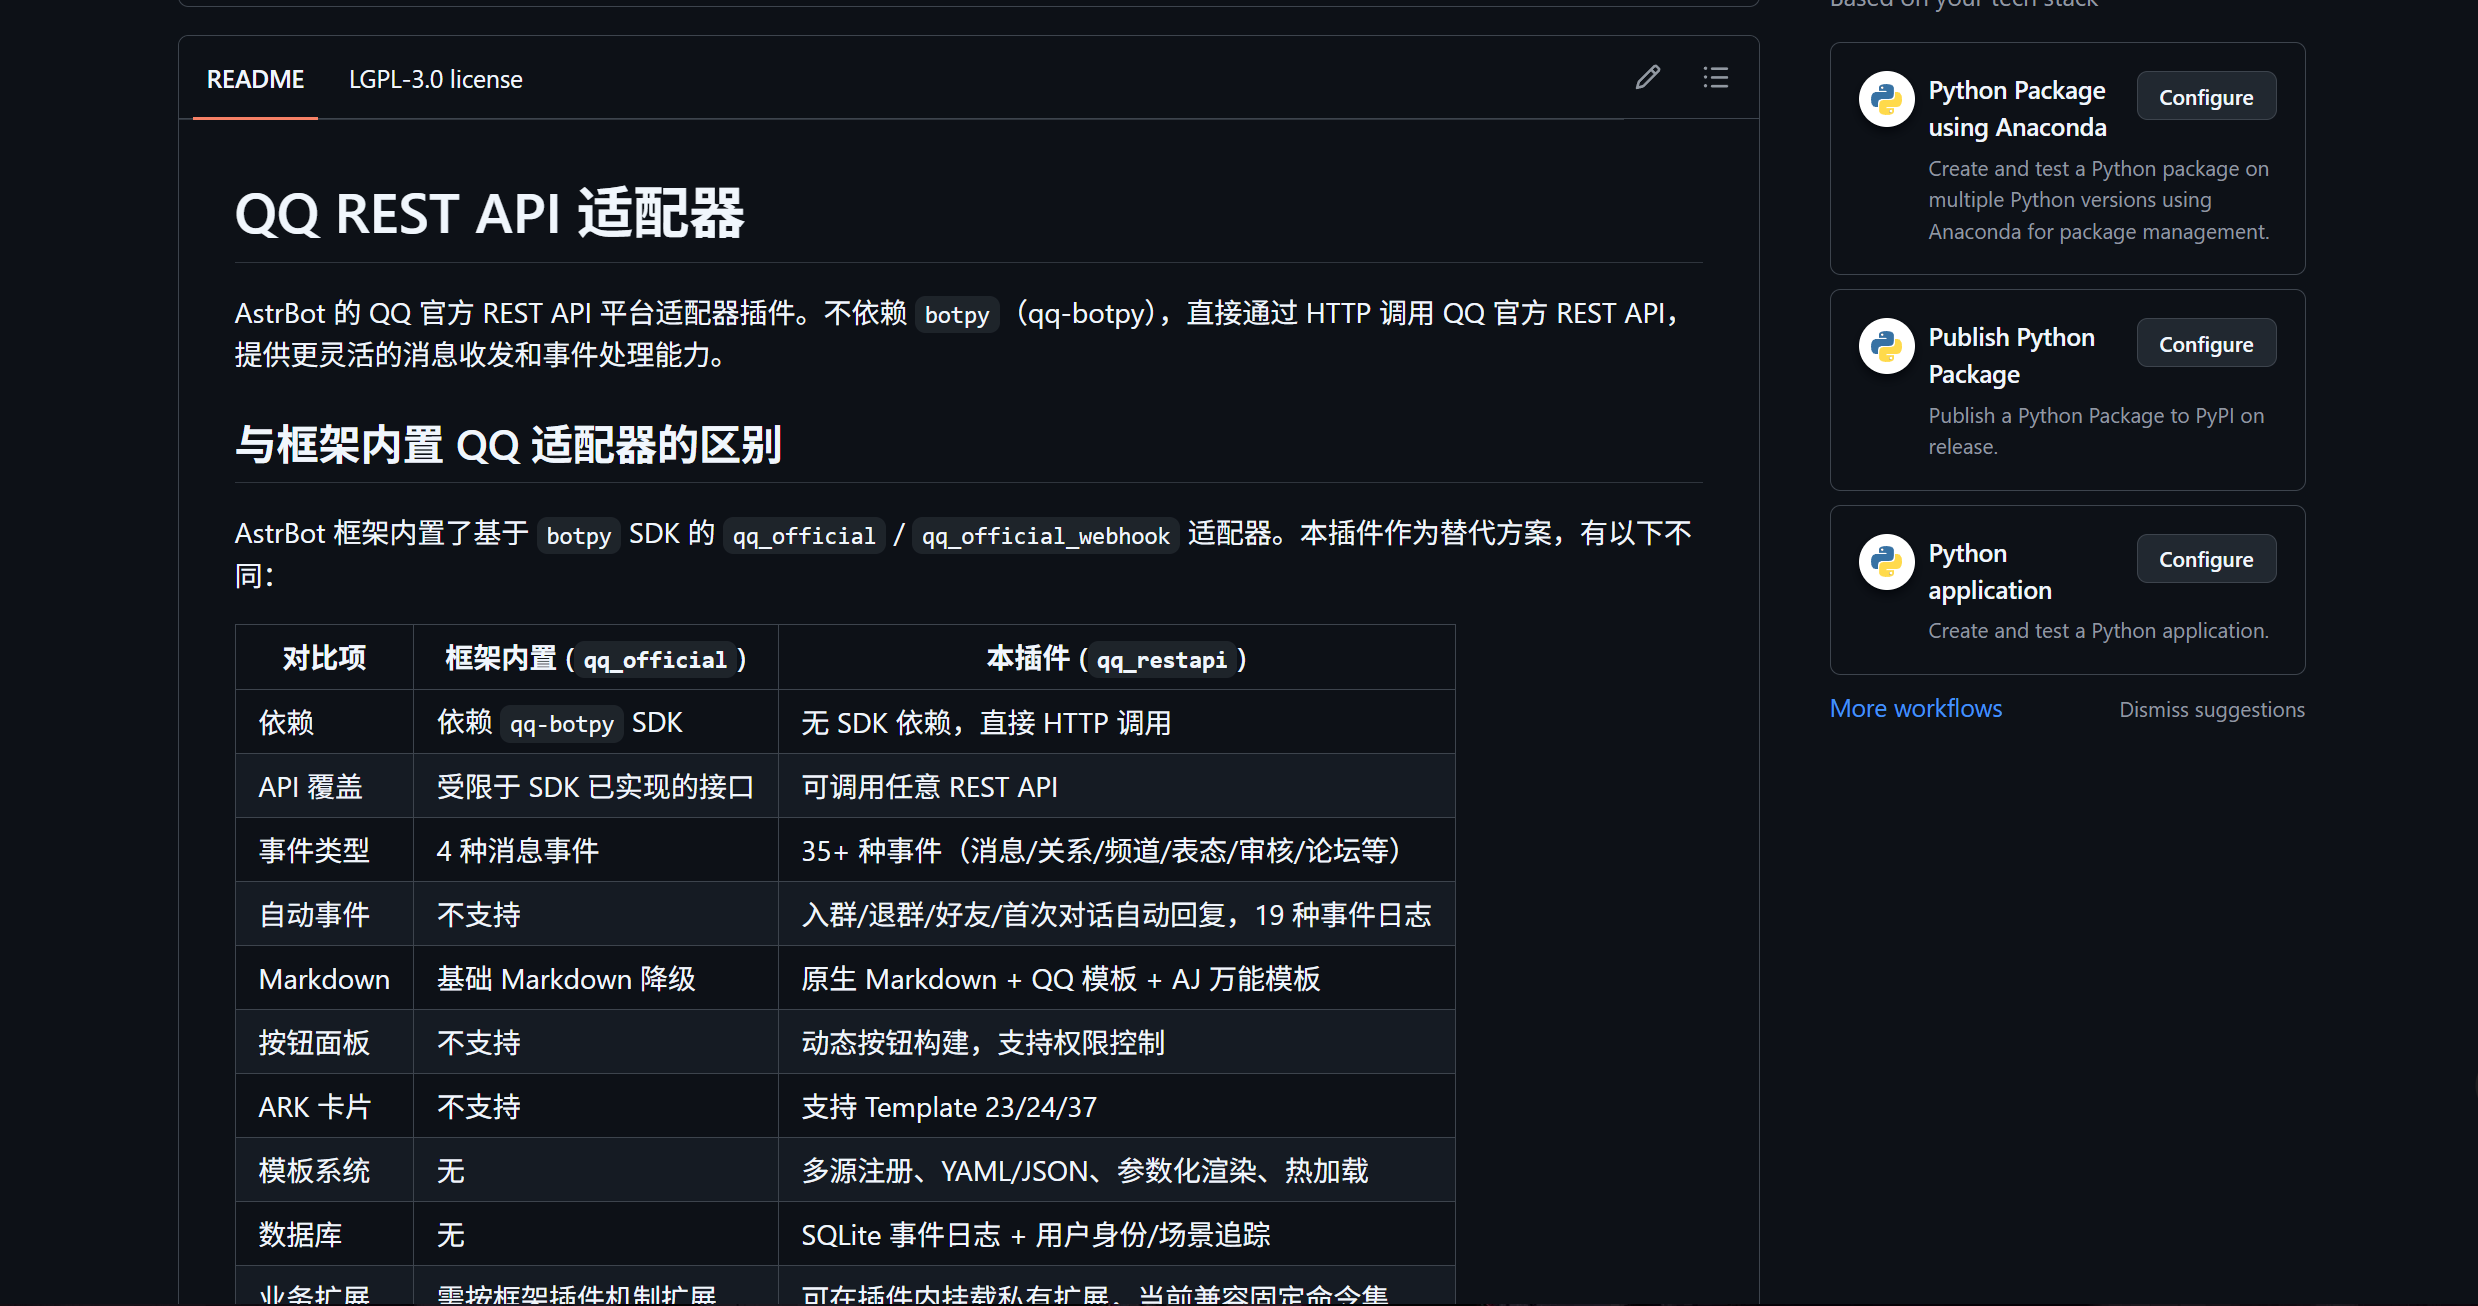
Task: Click cell 原生 Markdown + QQ 模板
Action: (x=1116, y=978)
